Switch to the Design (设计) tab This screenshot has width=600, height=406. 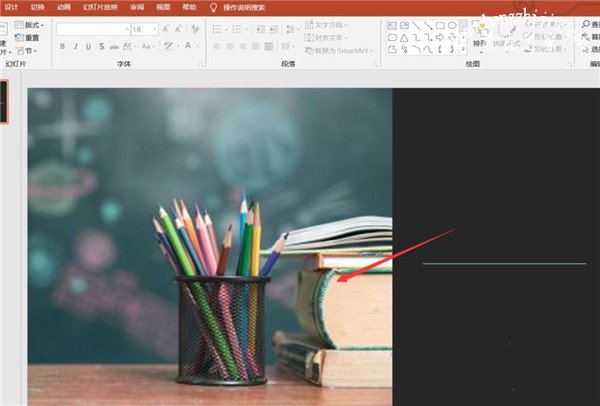pyautogui.click(x=11, y=7)
